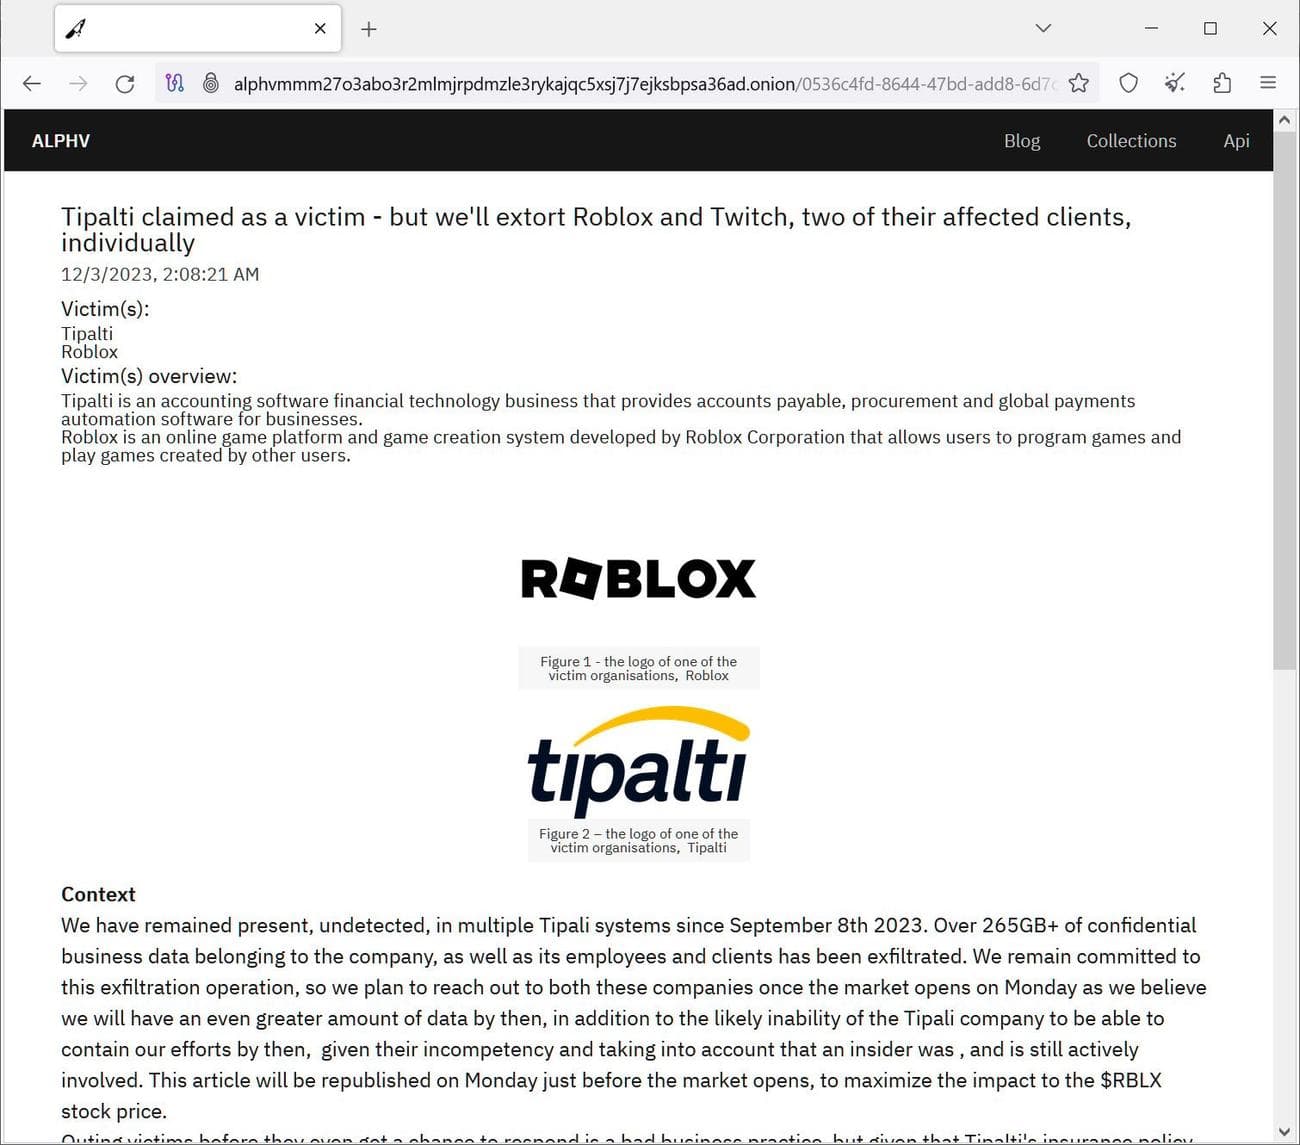
Task: Go back to the previous page
Action: (31, 83)
